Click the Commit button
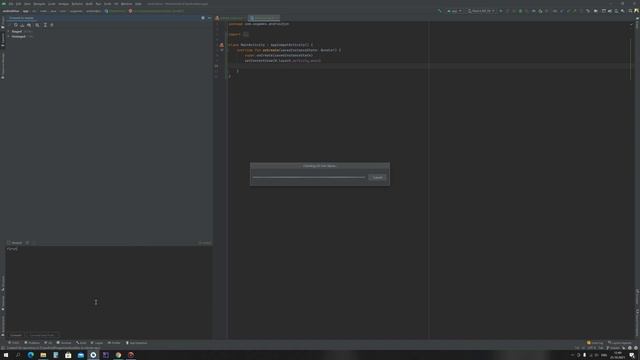Image resolution: width=640 pixels, height=360 pixels. click(x=16, y=335)
